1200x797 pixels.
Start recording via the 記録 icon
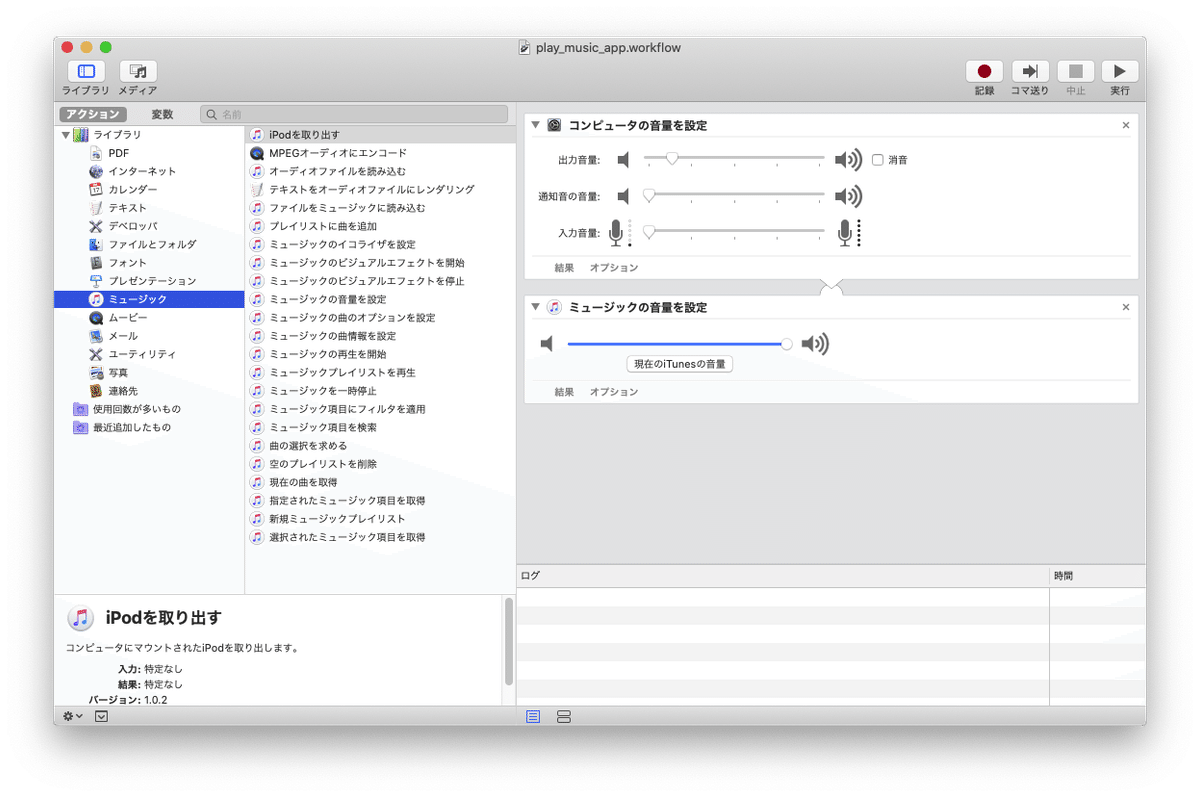[983, 71]
